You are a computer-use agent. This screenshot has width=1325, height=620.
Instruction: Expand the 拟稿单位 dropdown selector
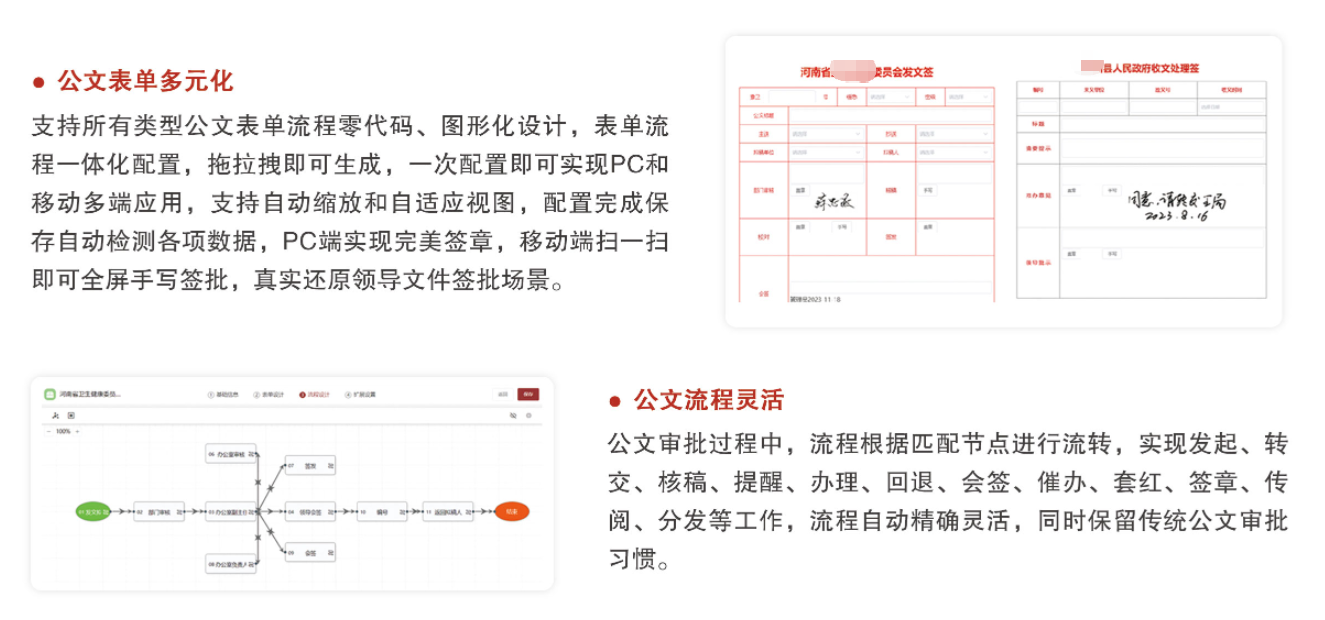(x=824, y=153)
